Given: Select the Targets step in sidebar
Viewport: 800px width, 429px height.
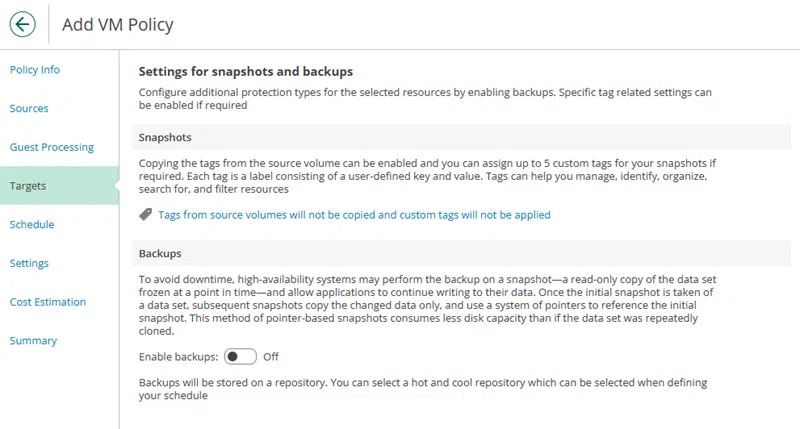Looking at the screenshot, I should coord(28,186).
